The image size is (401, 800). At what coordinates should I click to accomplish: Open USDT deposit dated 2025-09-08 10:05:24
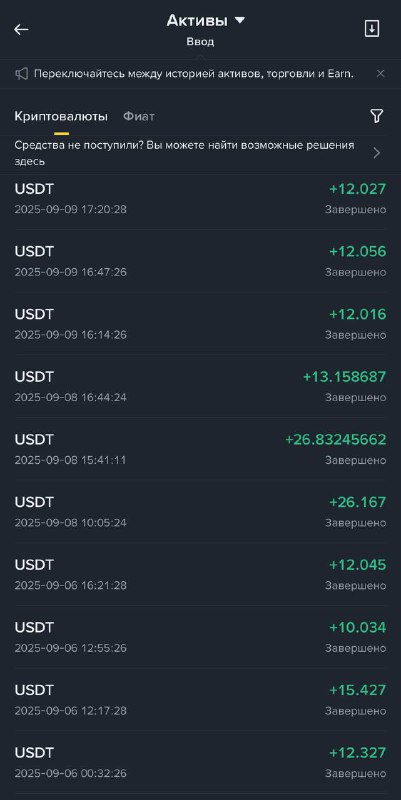200,512
